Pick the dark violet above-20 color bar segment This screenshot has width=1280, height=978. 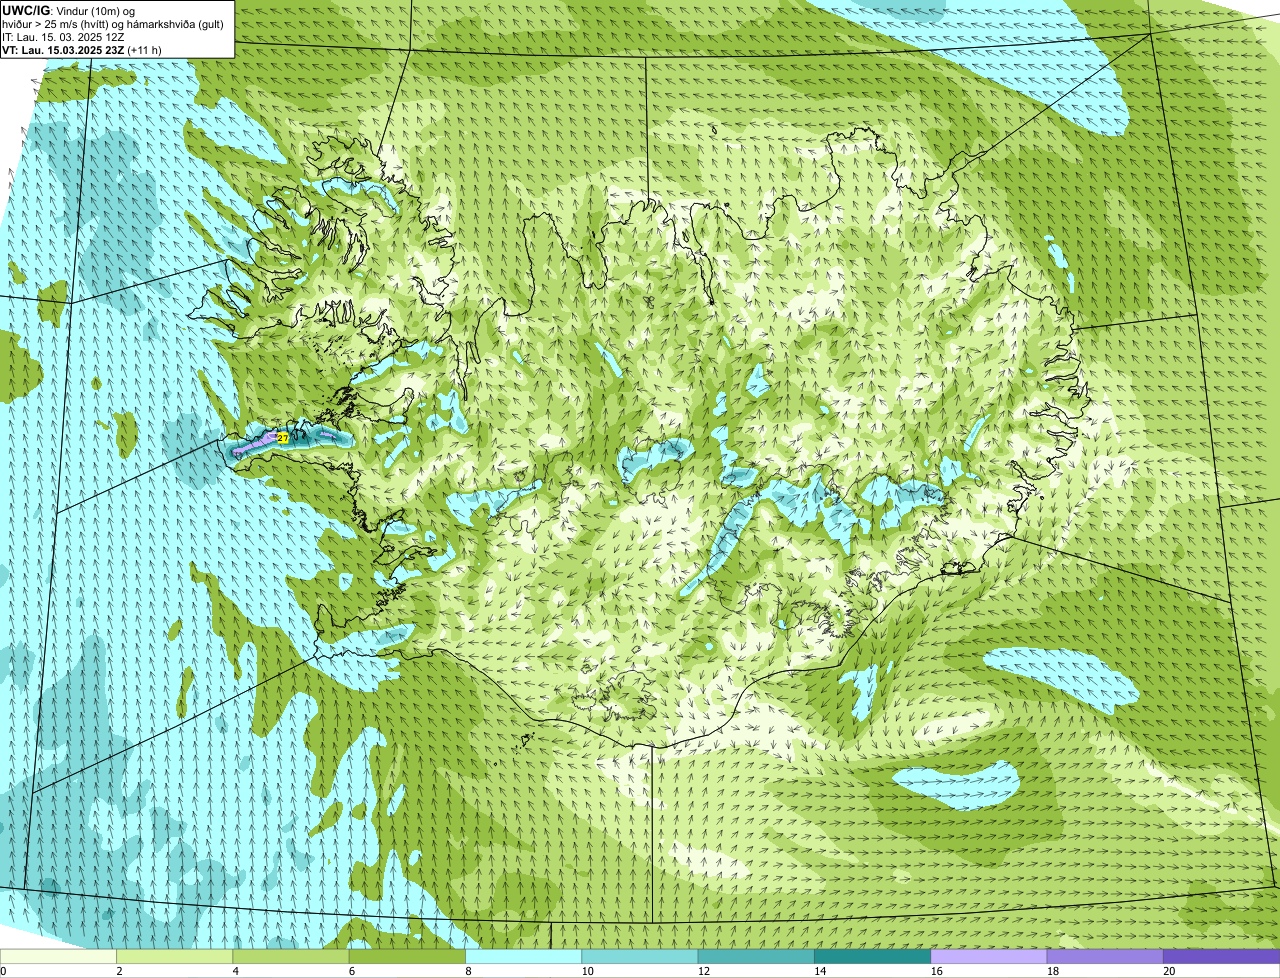pos(1222,956)
